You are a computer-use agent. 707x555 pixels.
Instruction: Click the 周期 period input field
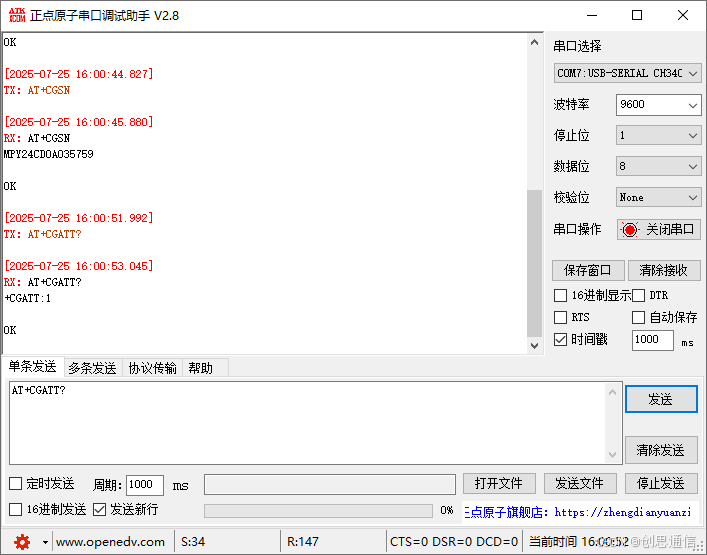tap(144, 485)
